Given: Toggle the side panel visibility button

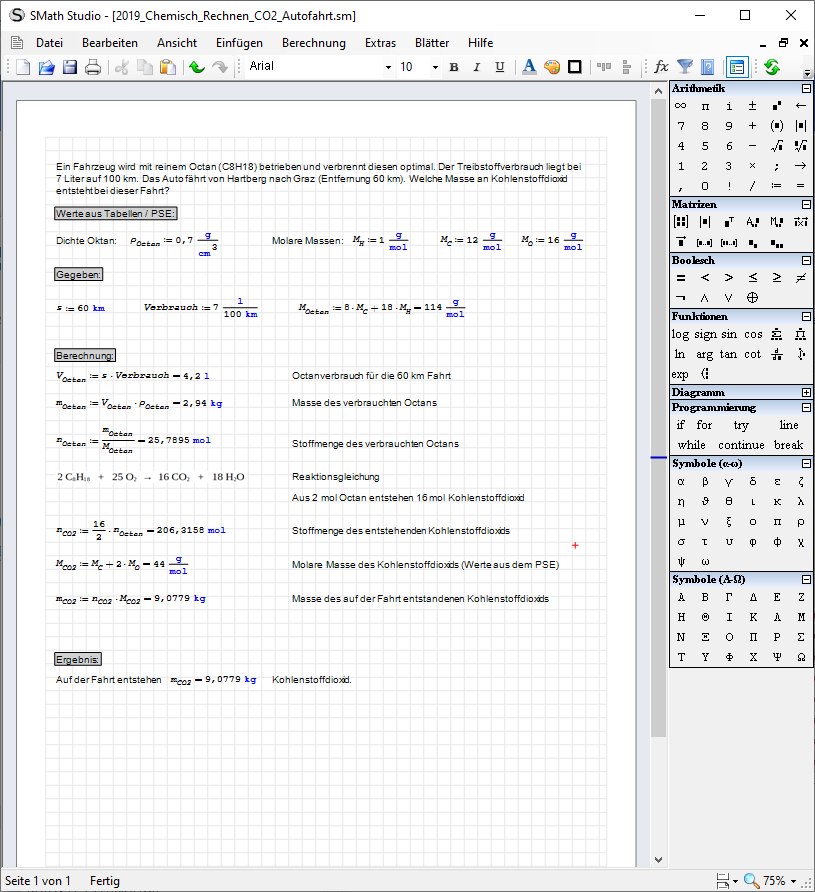Looking at the screenshot, I should coord(737,67).
